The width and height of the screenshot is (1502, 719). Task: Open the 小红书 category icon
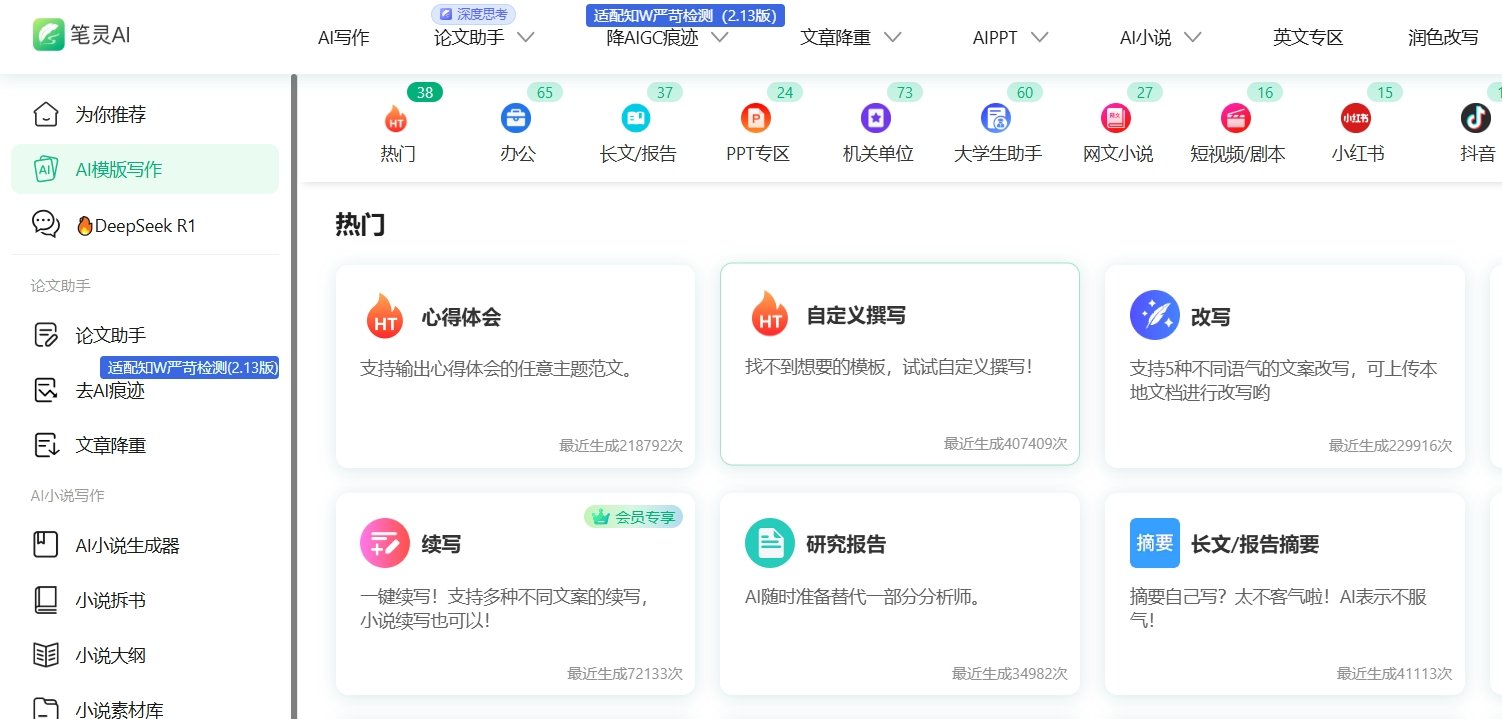[1356, 118]
